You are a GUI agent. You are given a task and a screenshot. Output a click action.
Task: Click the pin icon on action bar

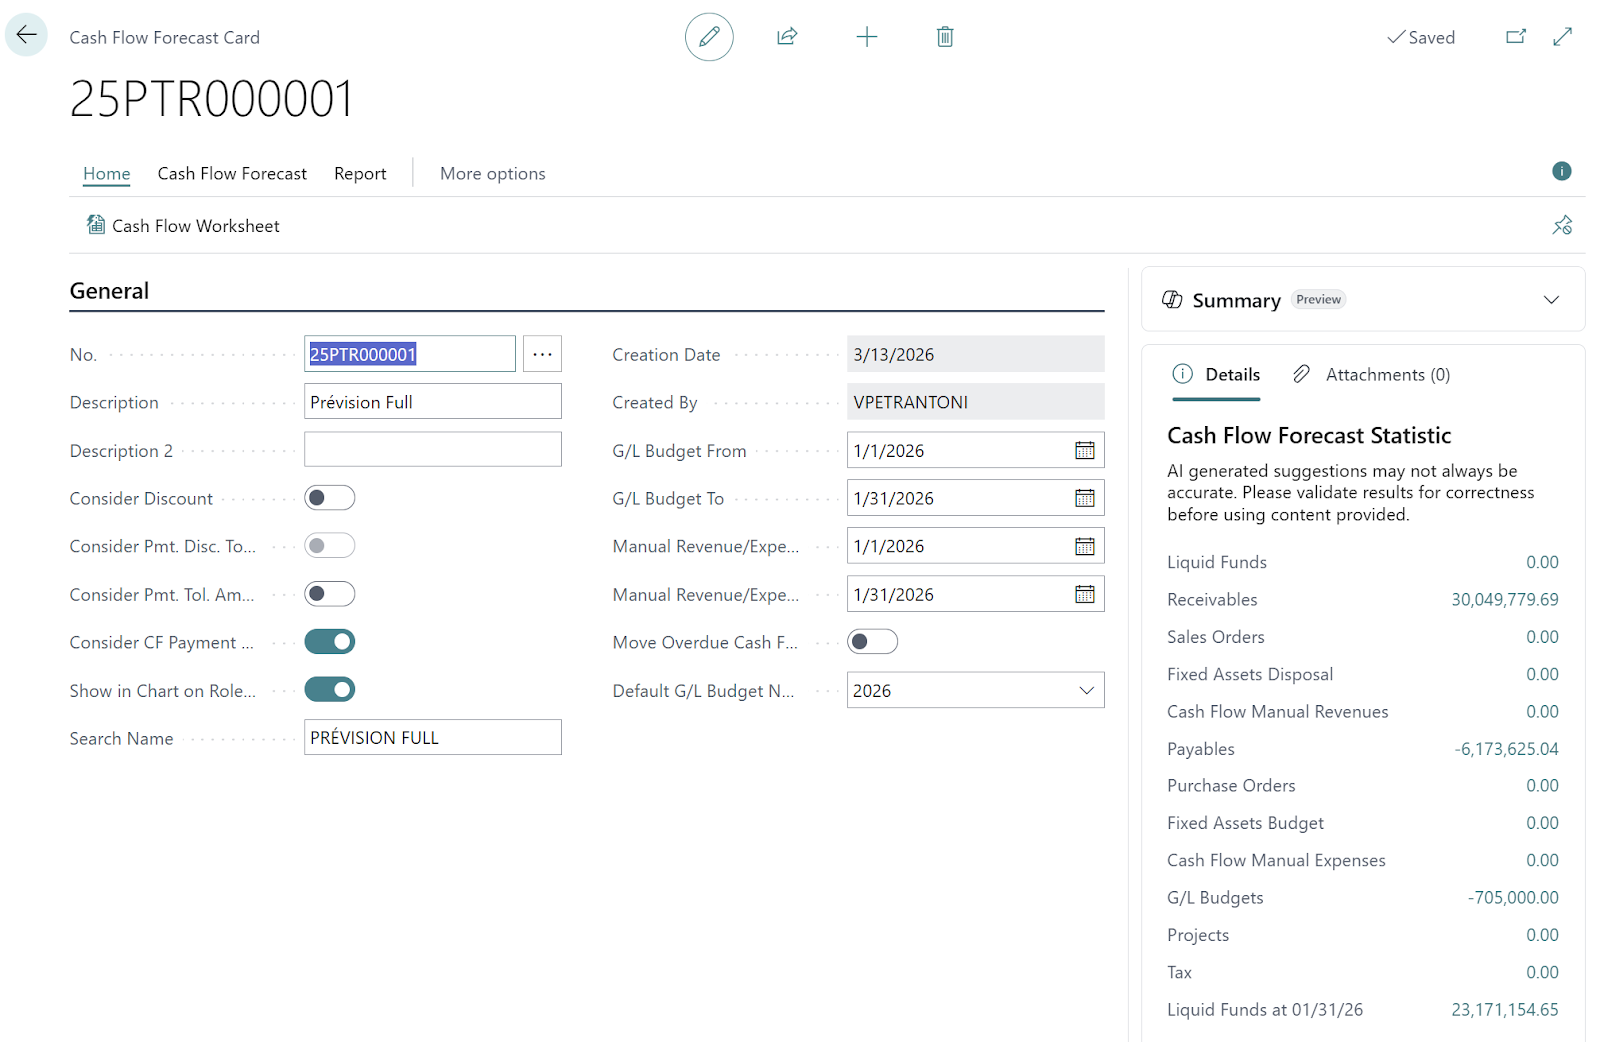[1562, 226]
